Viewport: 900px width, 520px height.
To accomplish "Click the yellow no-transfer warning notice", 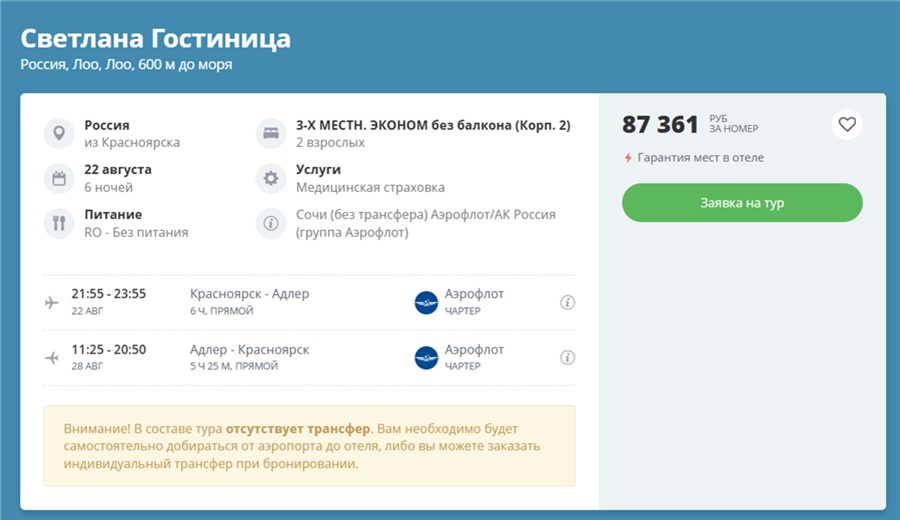I will 309,445.
